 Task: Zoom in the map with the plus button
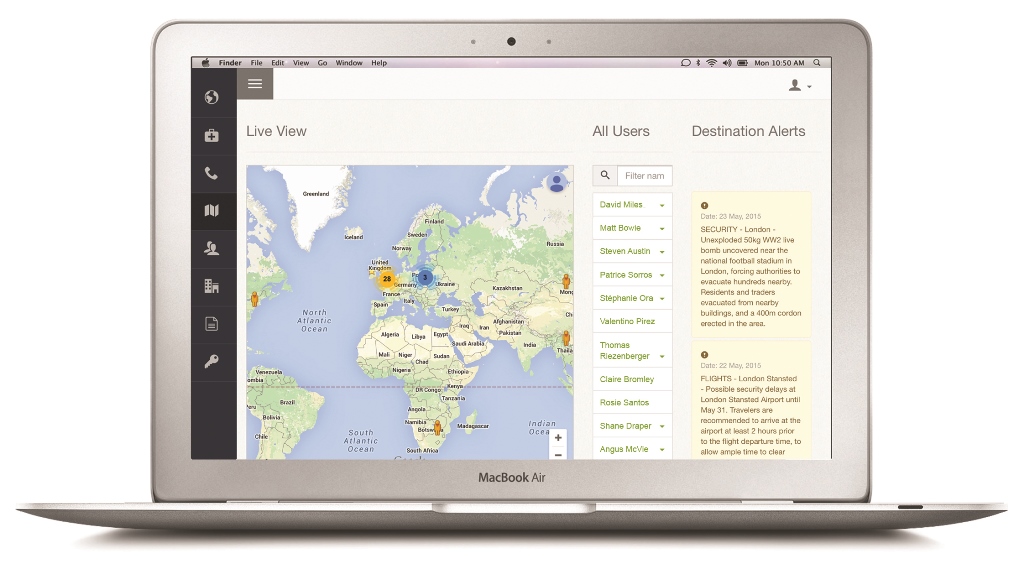tap(558, 438)
